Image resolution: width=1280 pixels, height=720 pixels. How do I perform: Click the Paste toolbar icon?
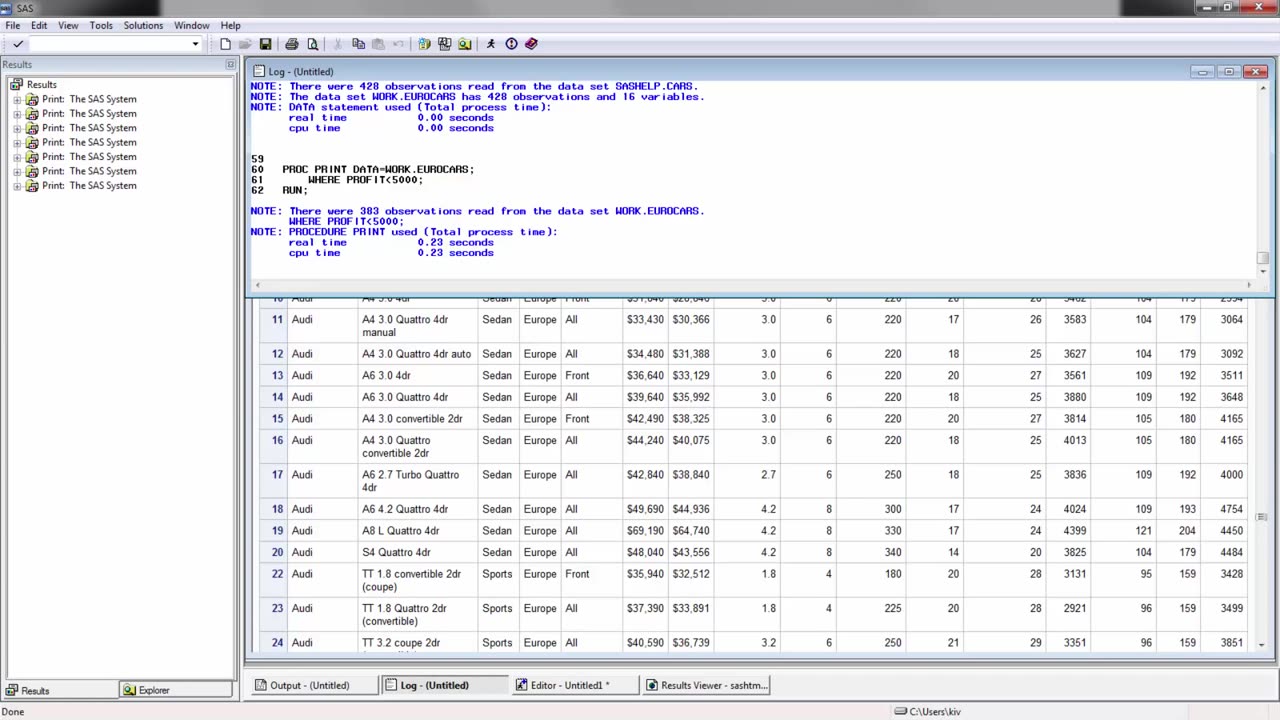[378, 44]
